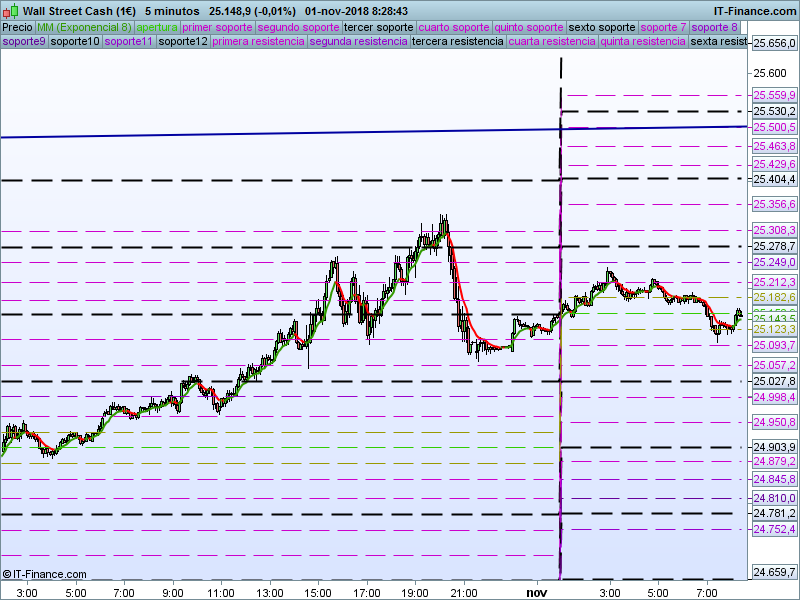Select the quinto soporte indicator
The image size is (800, 600).
pos(529,28)
